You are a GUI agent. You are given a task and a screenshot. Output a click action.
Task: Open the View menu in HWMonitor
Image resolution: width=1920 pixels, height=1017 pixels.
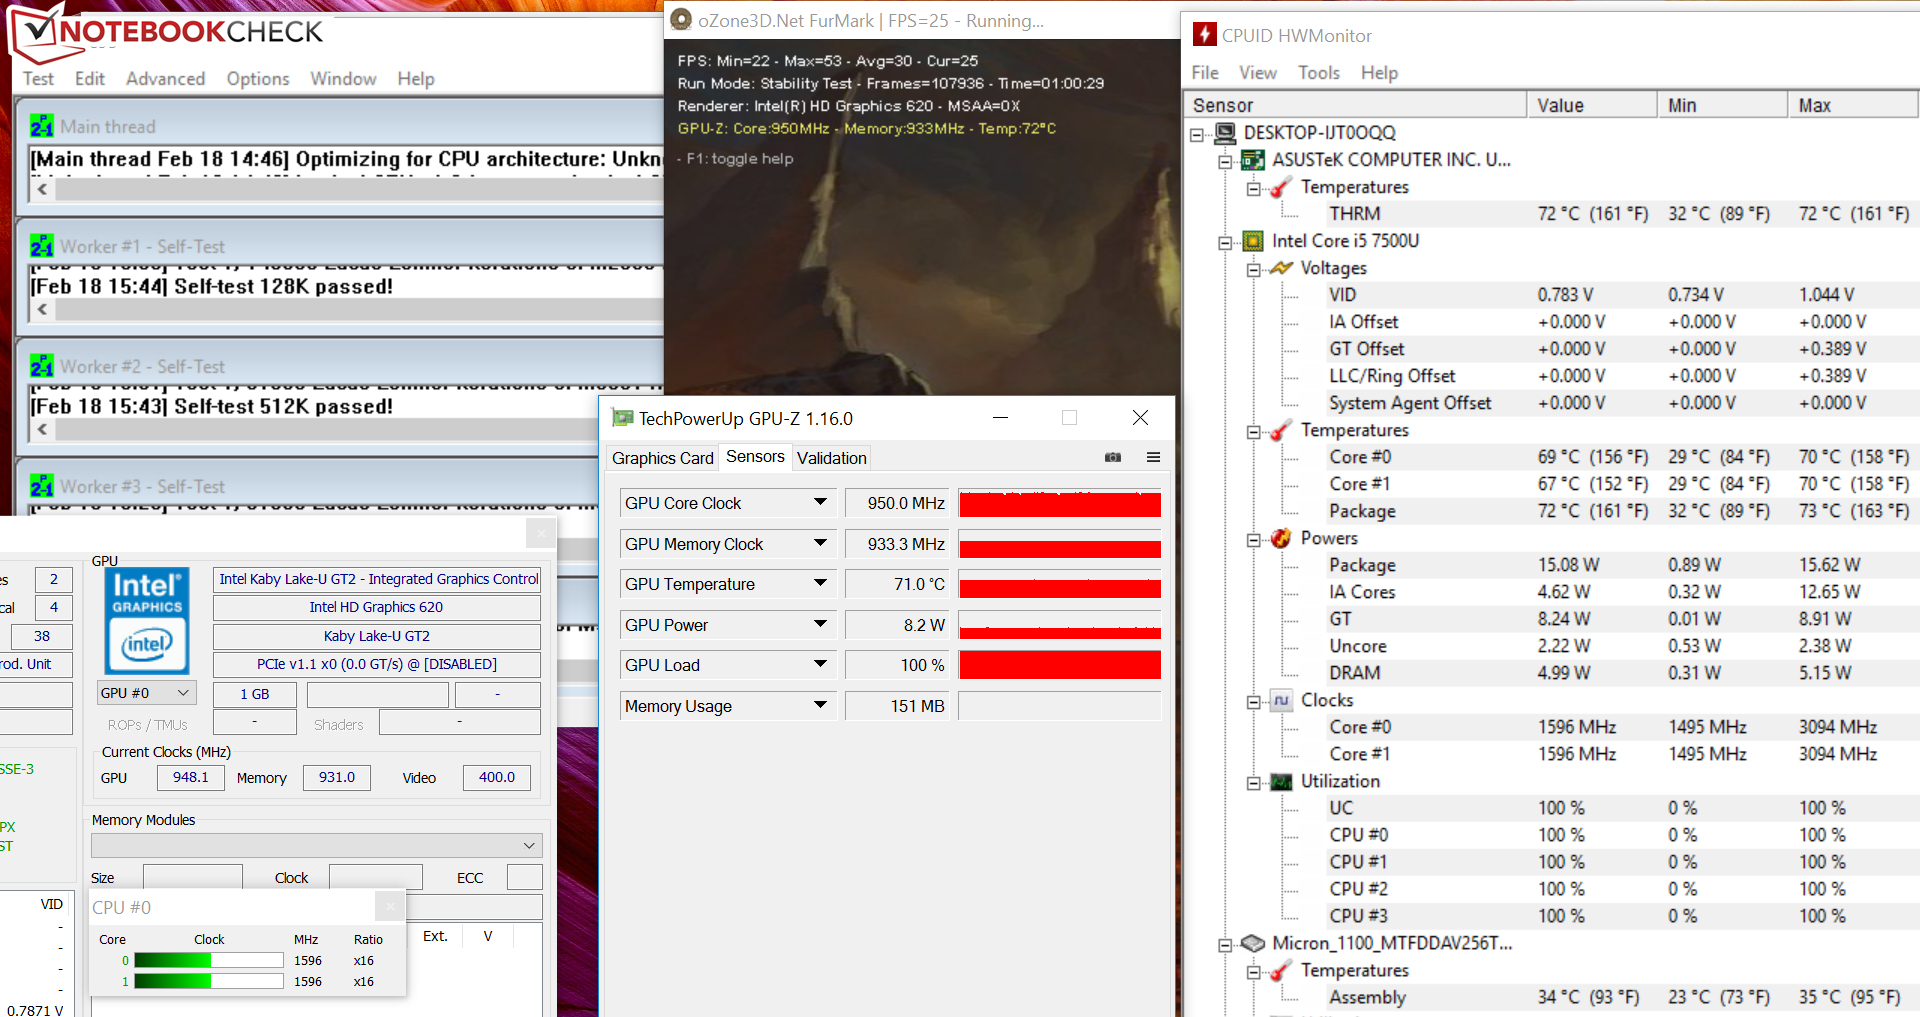1258,72
